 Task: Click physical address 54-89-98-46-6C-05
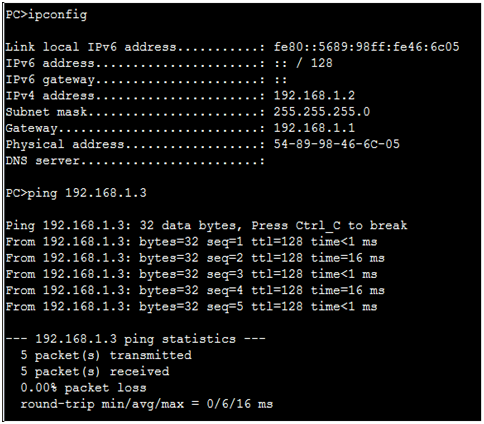[337, 144]
